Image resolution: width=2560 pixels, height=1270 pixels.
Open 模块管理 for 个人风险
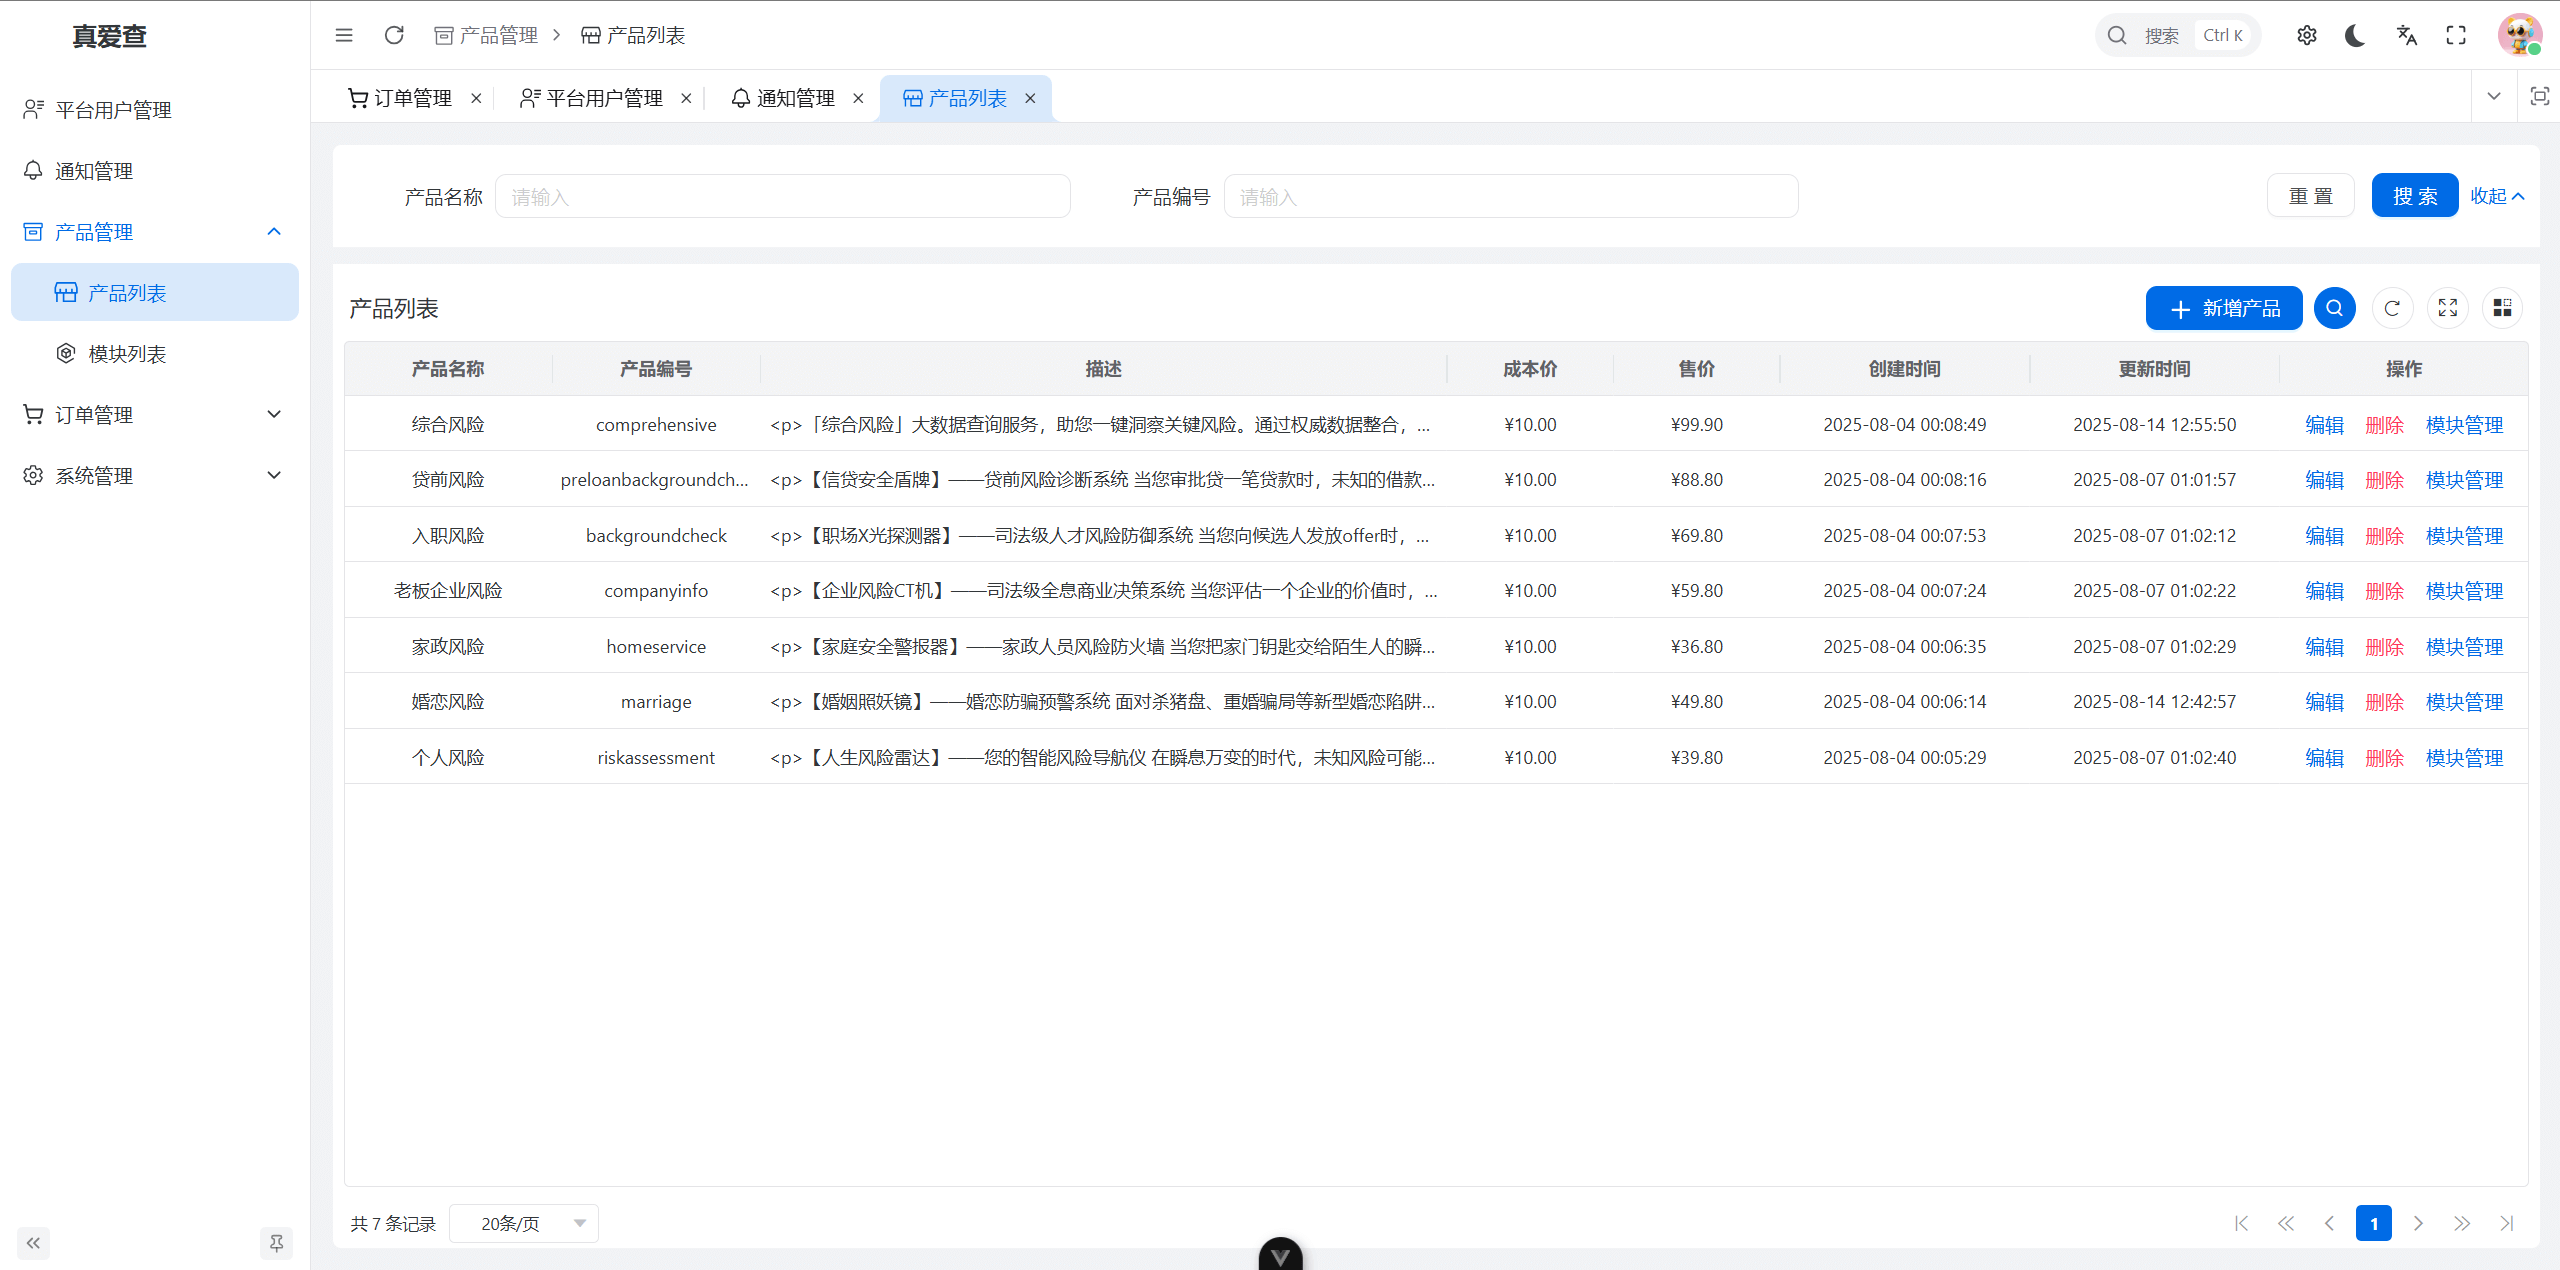pyautogui.click(x=2464, y=758)
